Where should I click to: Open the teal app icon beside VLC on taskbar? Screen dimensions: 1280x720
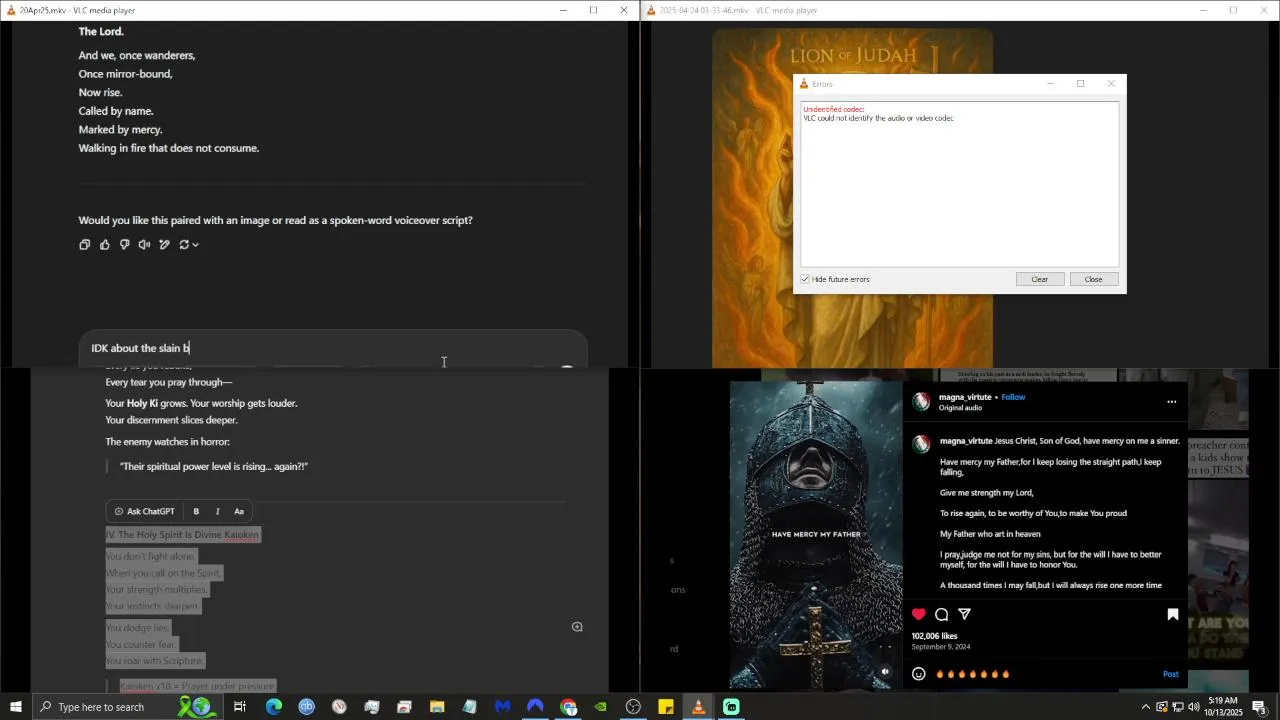point(731,707)
